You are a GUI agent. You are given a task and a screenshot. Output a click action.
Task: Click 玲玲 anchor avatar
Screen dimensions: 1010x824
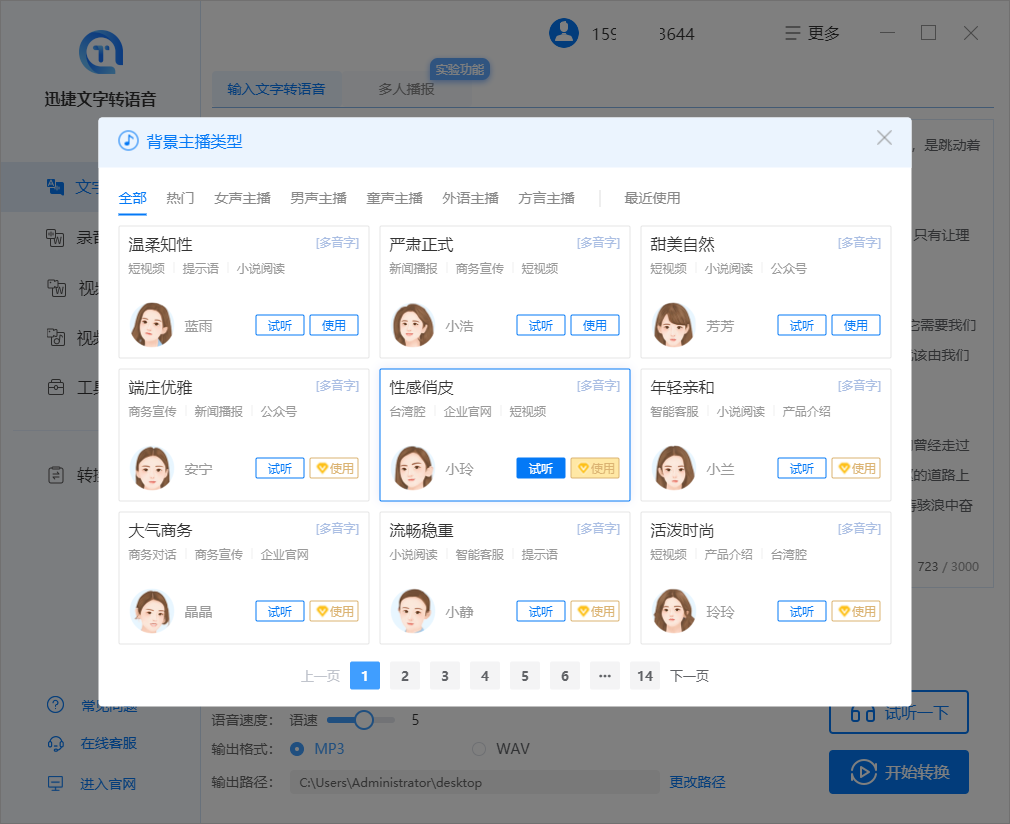click(674, 611)
